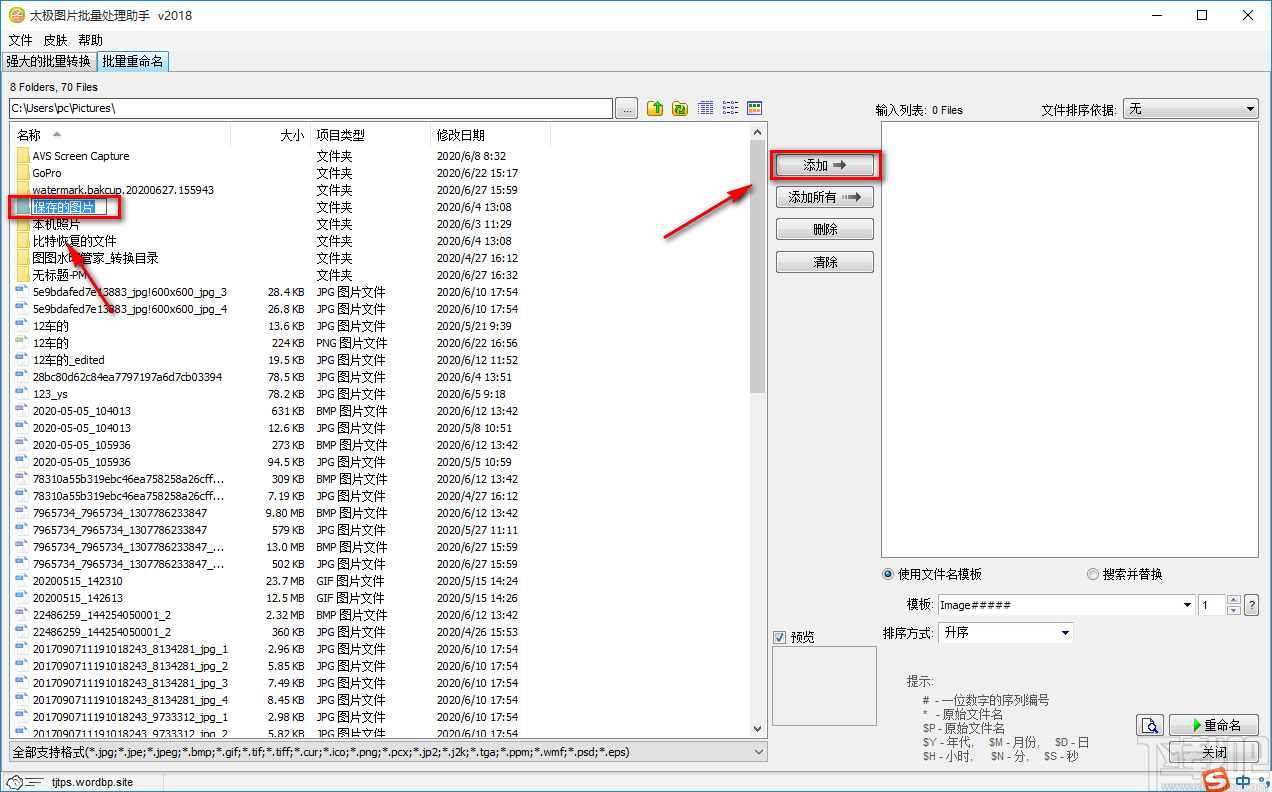Refresh the folder with the green refresh icon
Viewport: 1272px width, 792px height.
pos(680,108)
